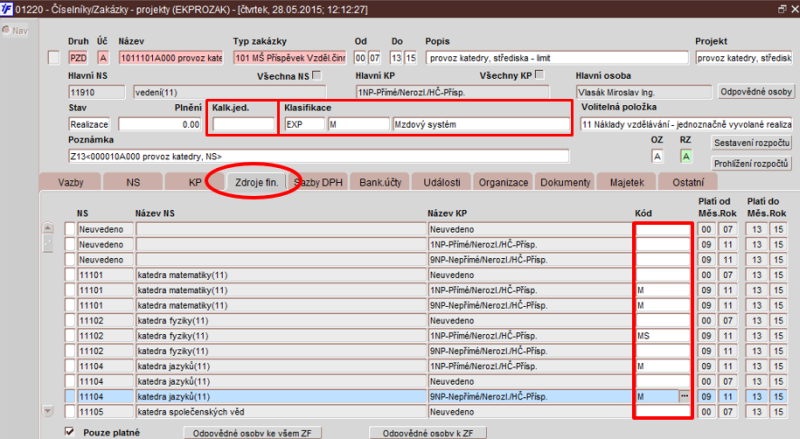Screen dimensions: 800x439
Task: Click the empty Kalk.jed. field
Action: (243, 124)
